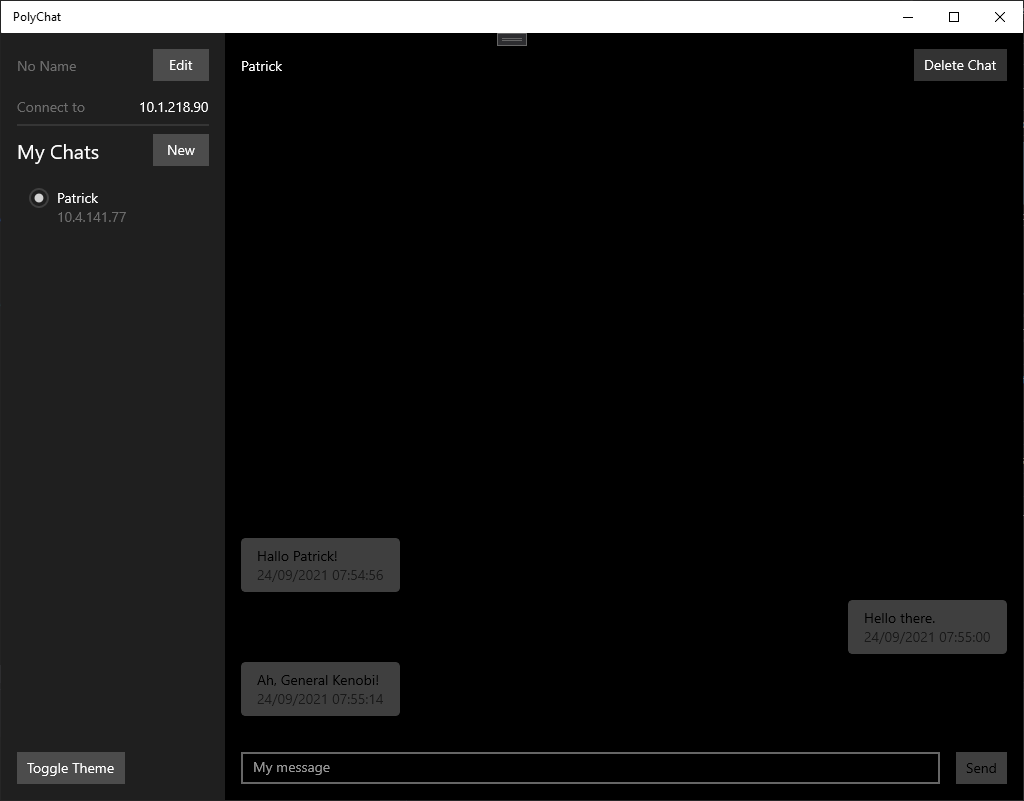
Task: Click the PolyChat title bar text
Action: [37, 16]
